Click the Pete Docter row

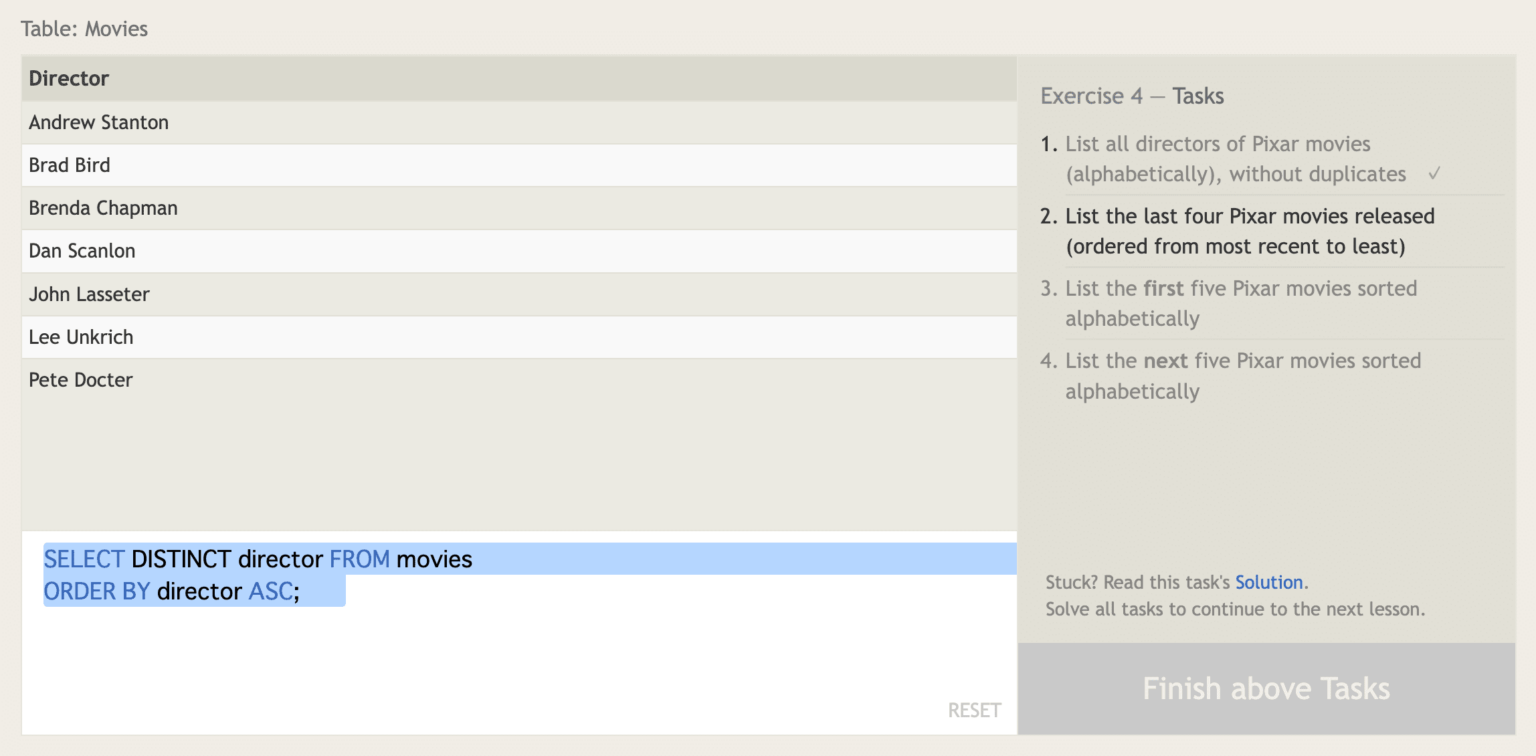[81, 380]
